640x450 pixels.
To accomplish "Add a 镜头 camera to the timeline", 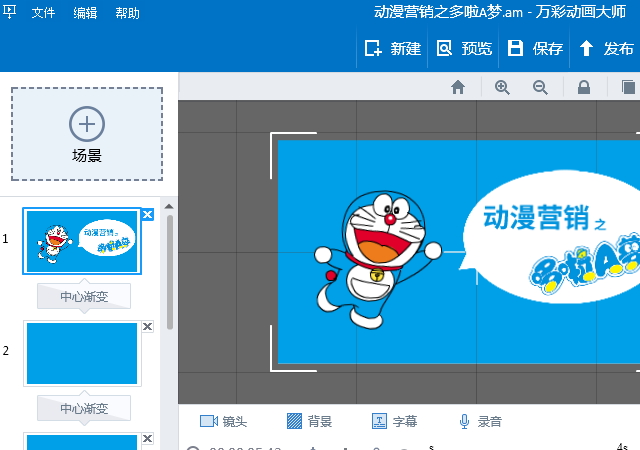I will (x=223, y=422).
